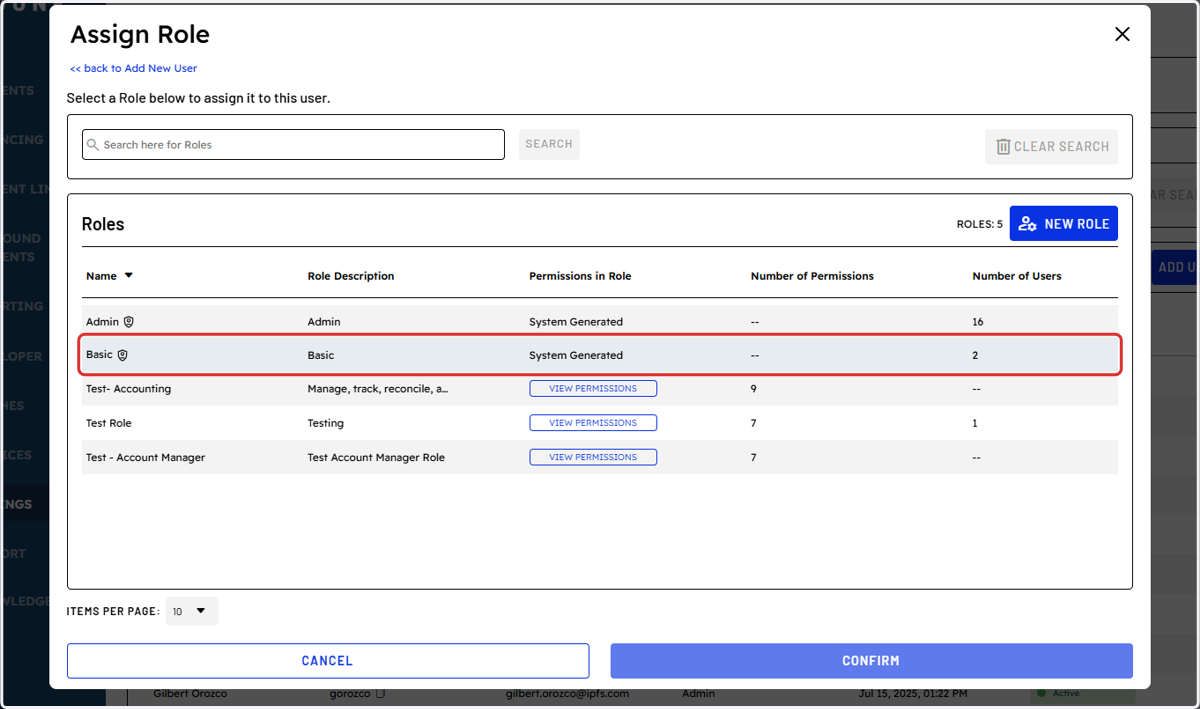1200x709 pixels.
Task: Select the Test- Accounting role
Action: pyautogui.click(x=128, y=389)
